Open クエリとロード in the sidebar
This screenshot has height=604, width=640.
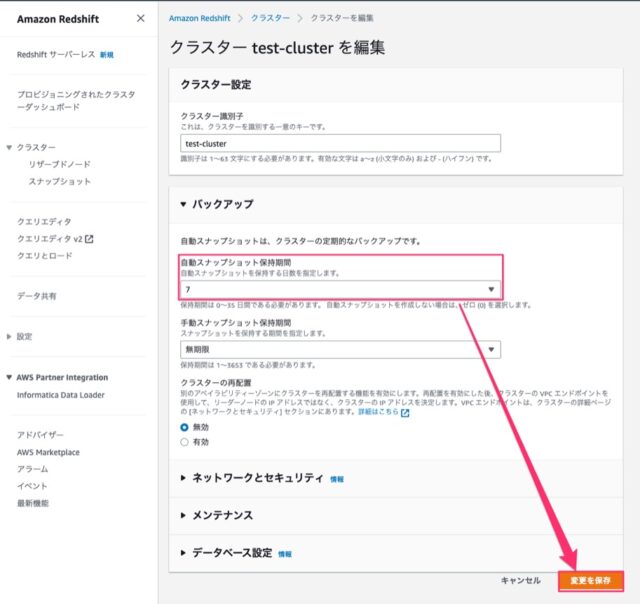[x=44, y=256]
